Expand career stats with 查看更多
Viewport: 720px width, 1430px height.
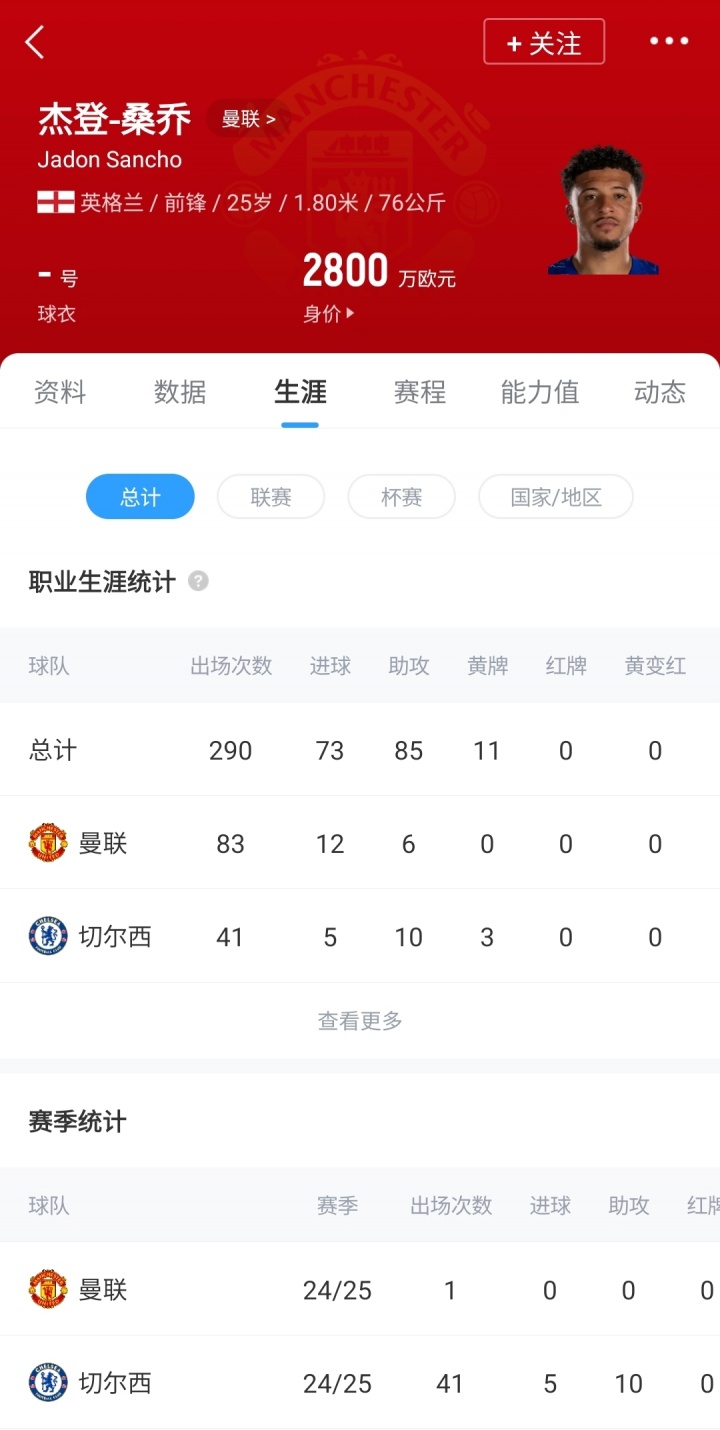pyautogui.click(x=360, y=1021)
